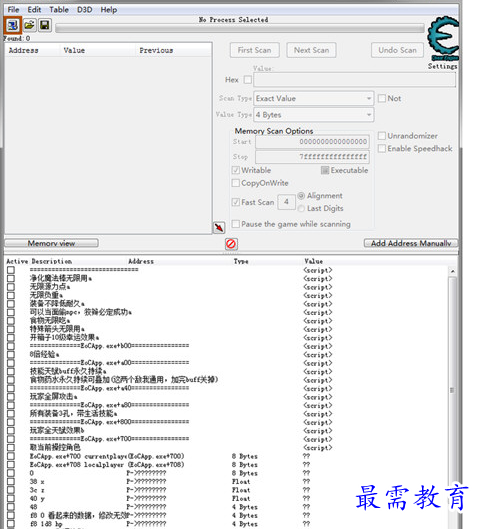The image size is (477, 529).
Task: Click the scan progress bar
Action: coord(240,28)
